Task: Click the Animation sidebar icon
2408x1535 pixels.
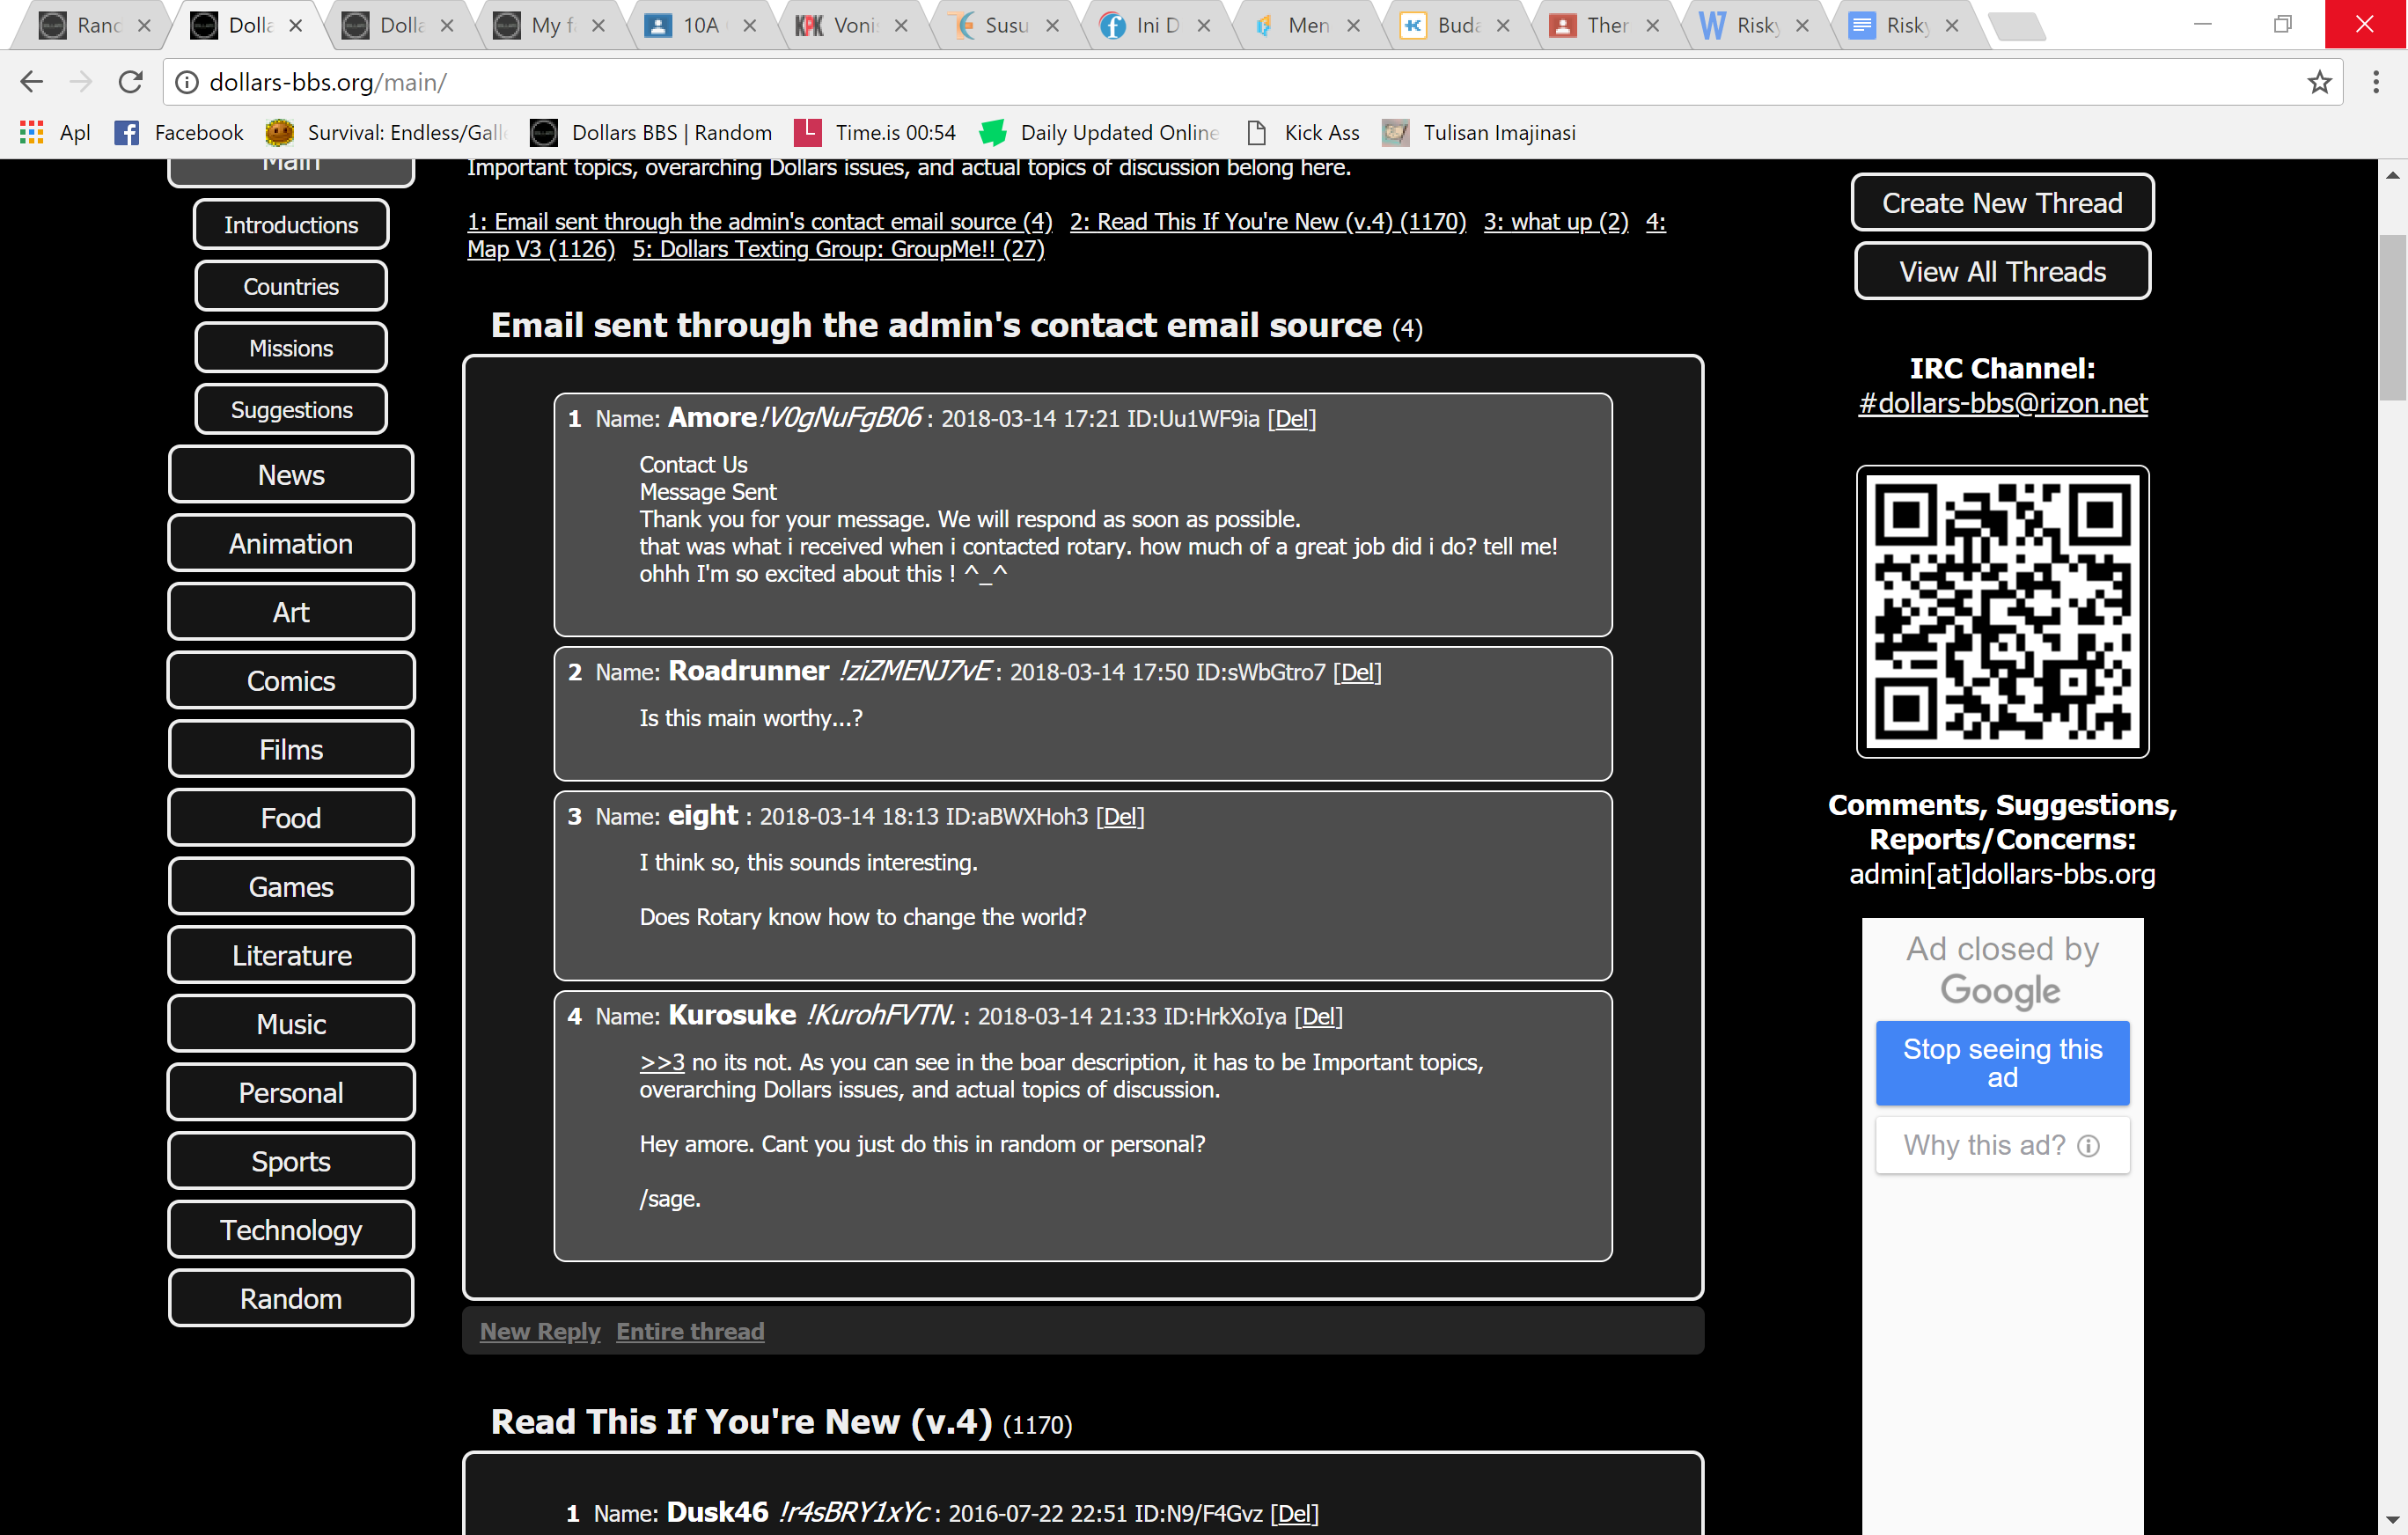Action: [x=290, y=542]
